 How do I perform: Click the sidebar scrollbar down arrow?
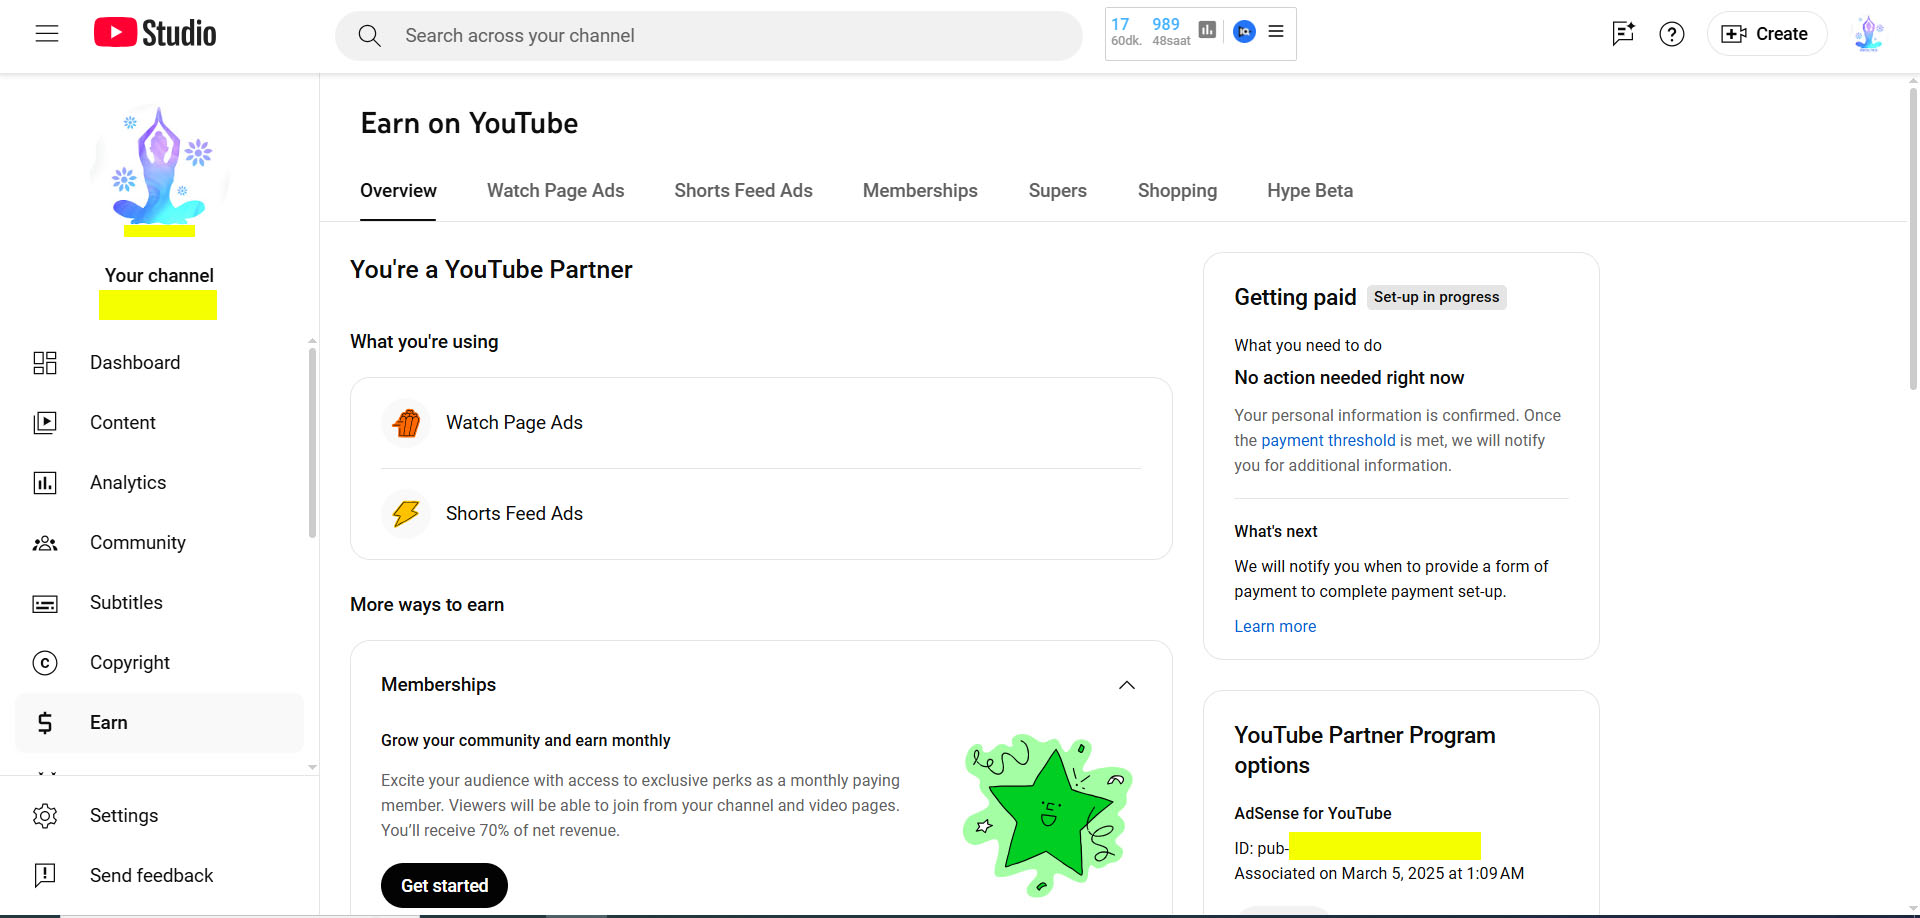(x=312, y=767)
